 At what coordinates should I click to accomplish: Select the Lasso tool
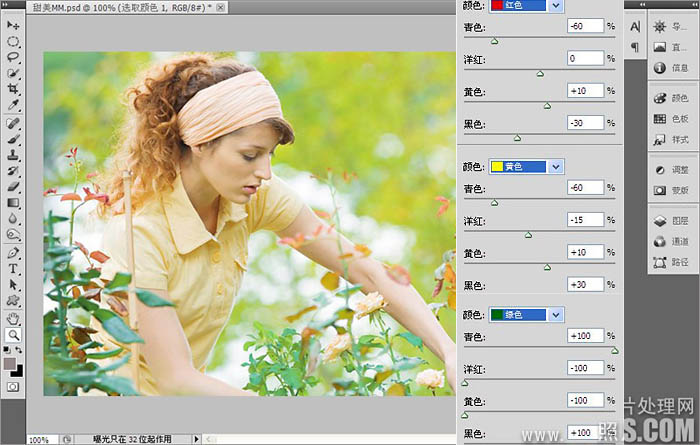(x=13, y=57)
